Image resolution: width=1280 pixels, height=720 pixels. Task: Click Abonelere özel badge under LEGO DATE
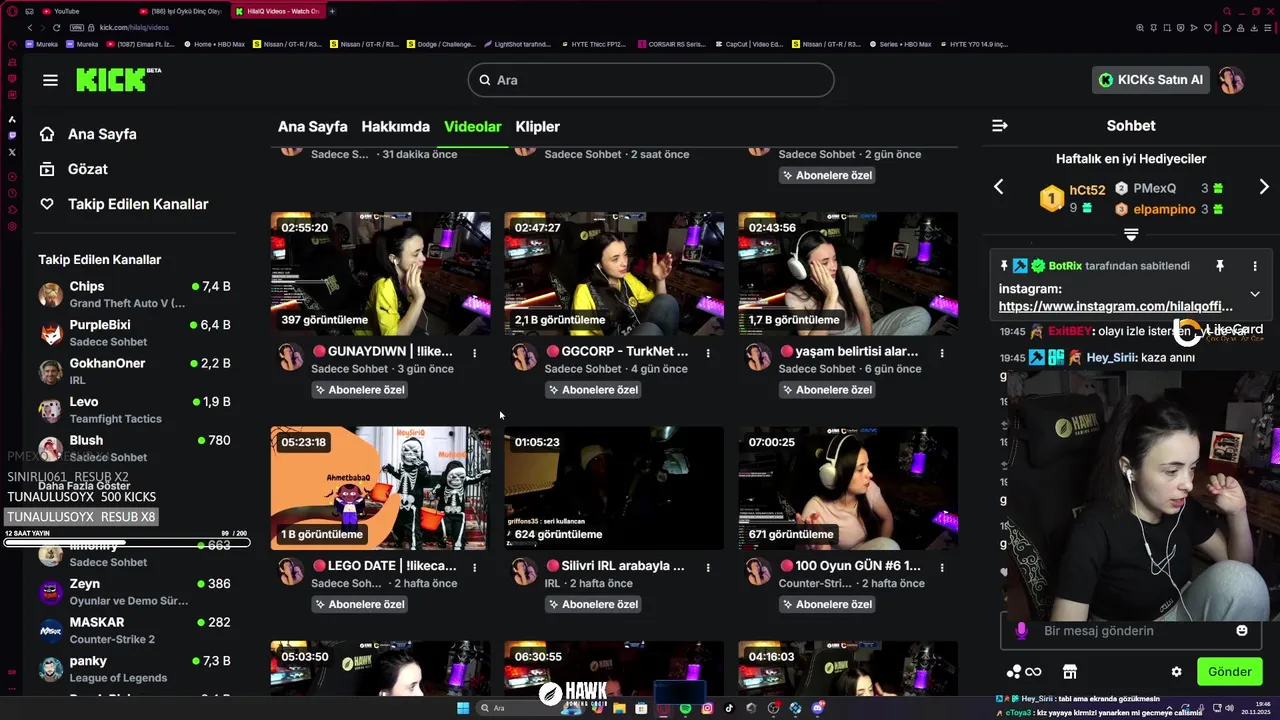358,604
